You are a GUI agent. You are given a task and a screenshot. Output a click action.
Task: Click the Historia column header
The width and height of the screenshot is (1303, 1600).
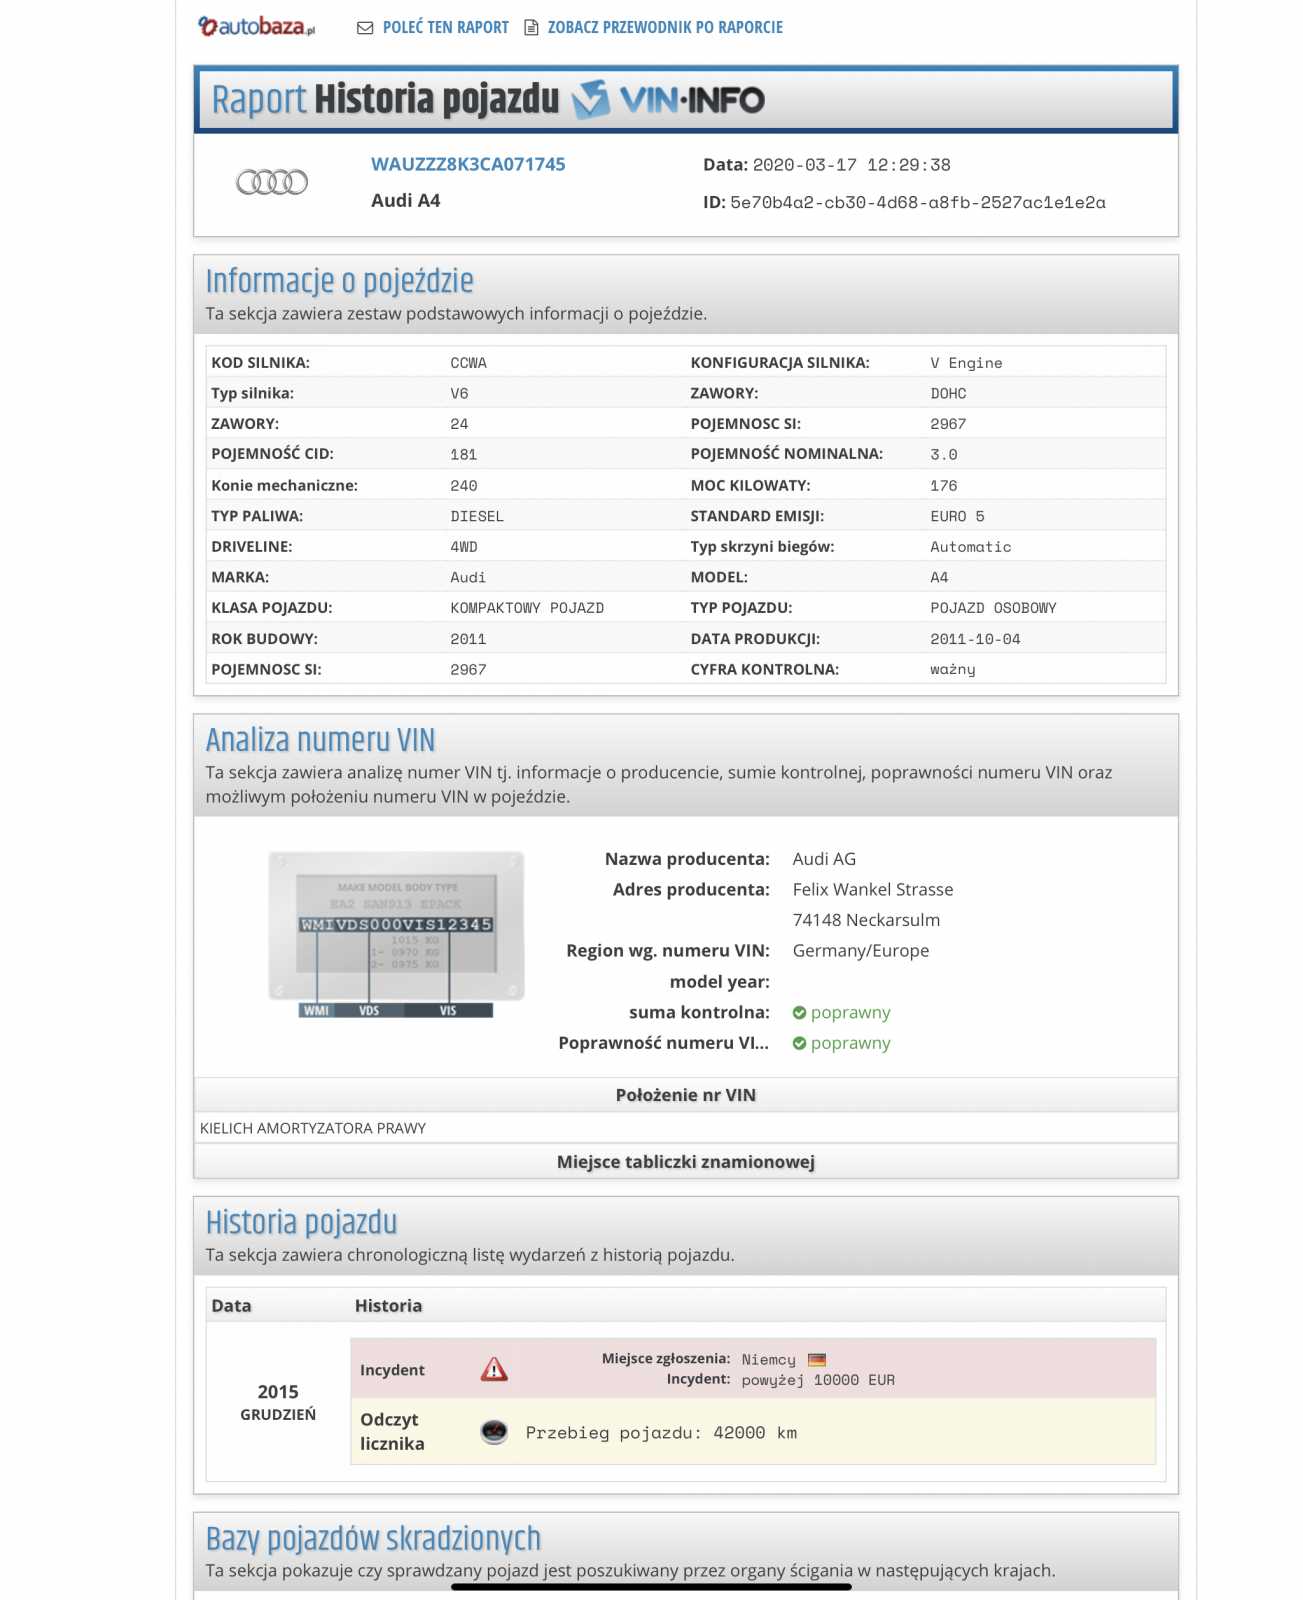pyautogui.click(x=388, y=1306)
